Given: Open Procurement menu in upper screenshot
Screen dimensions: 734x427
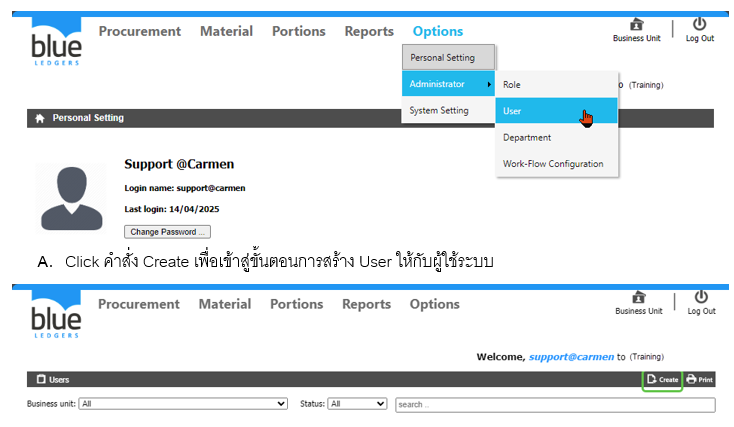Looking at the screenshot, I should pyautogui.click(x=139, y=31).
